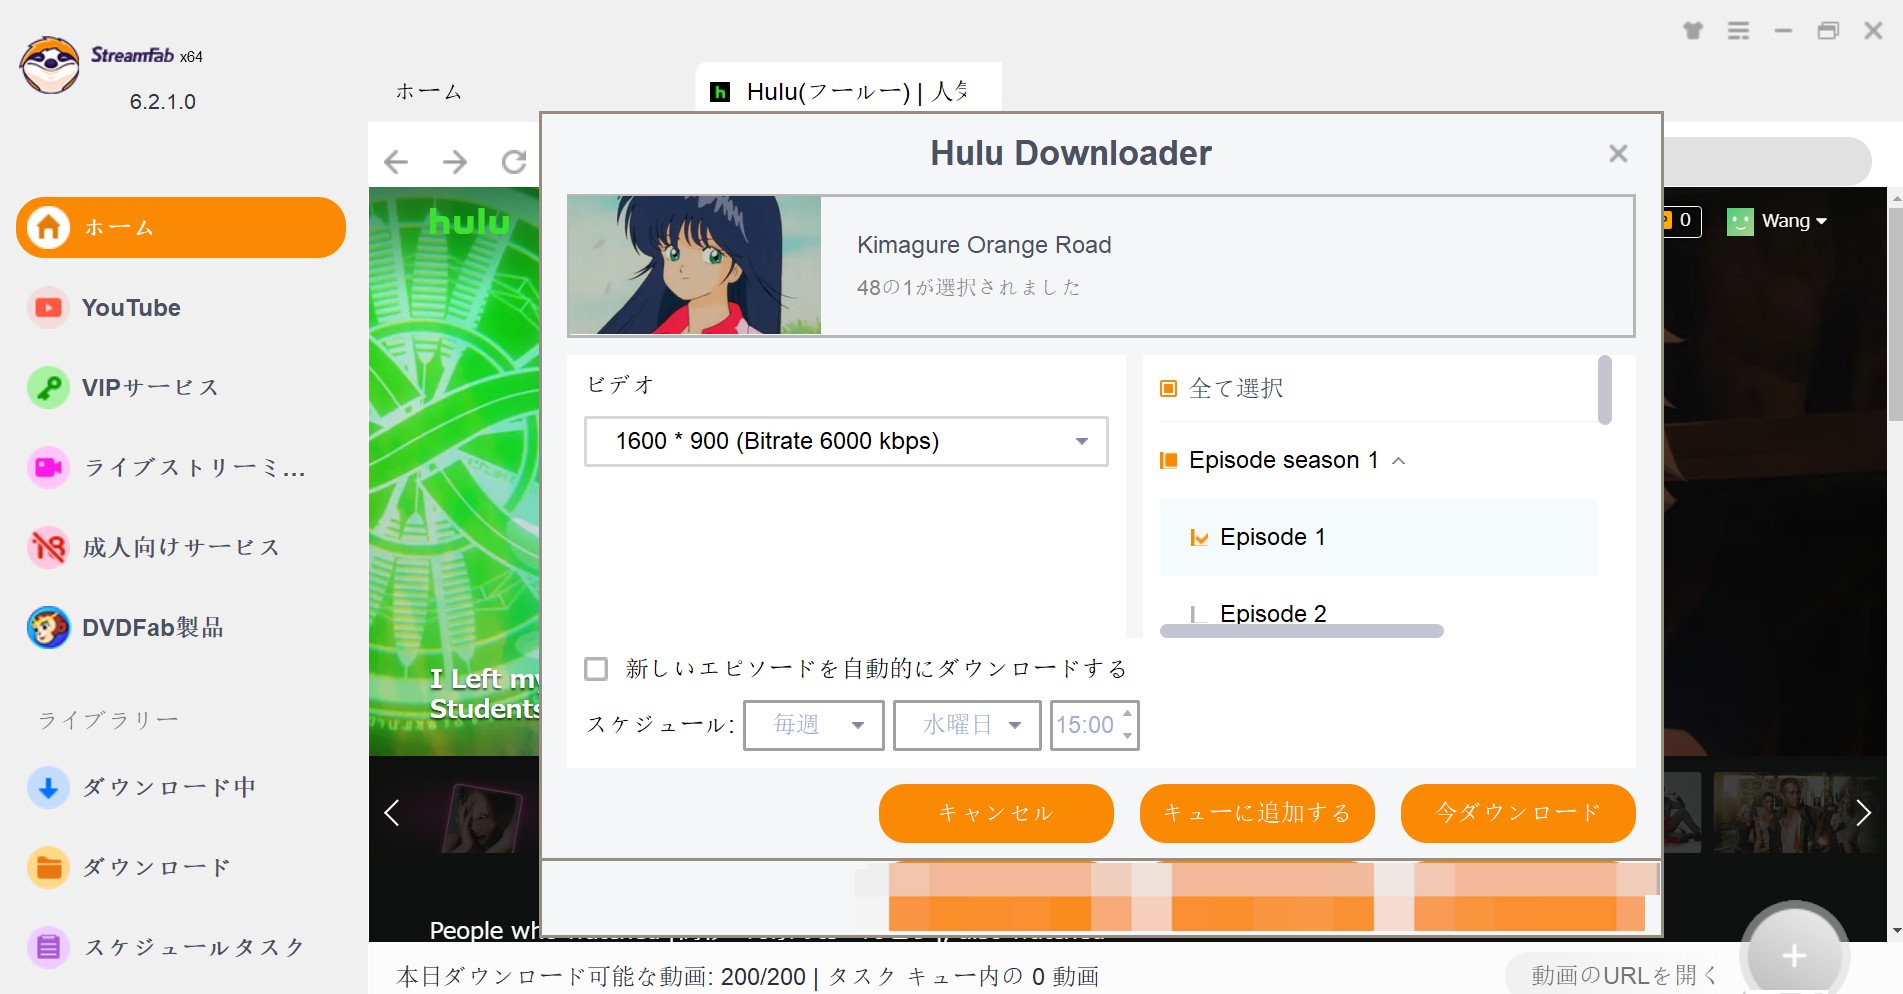Click the round plus button at bottom right
The height and width of the screenshot is (994, 1903).
(x=1794, y=955)
